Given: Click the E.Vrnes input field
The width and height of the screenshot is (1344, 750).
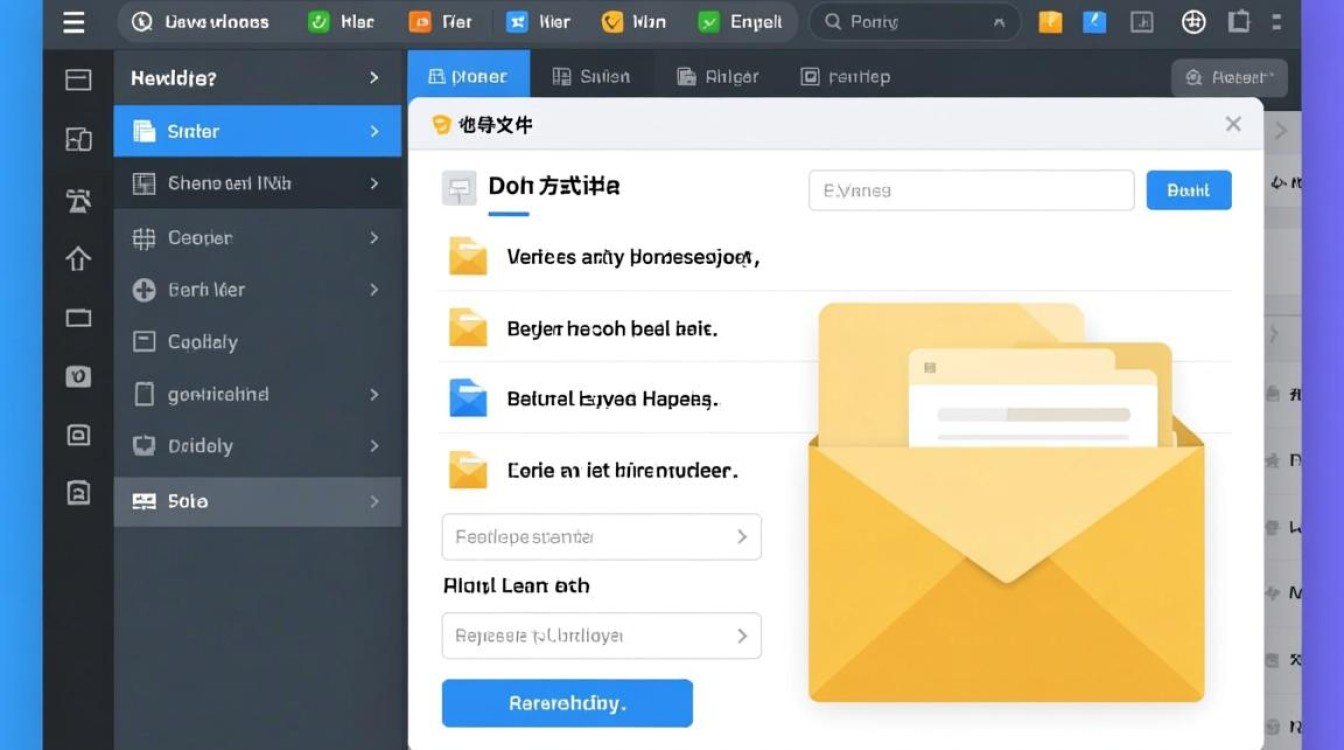Looking at the screenshot, I should click(x=970, y=190).
